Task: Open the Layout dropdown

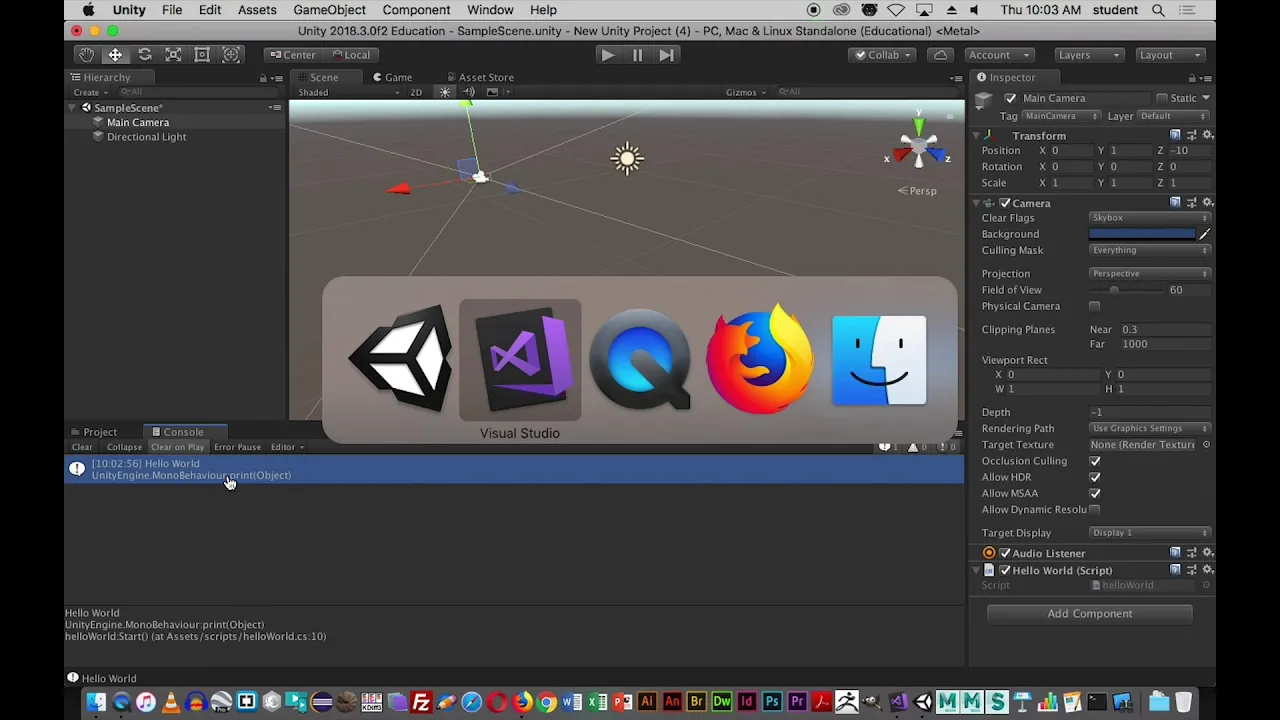Action: pos(1168,55)
